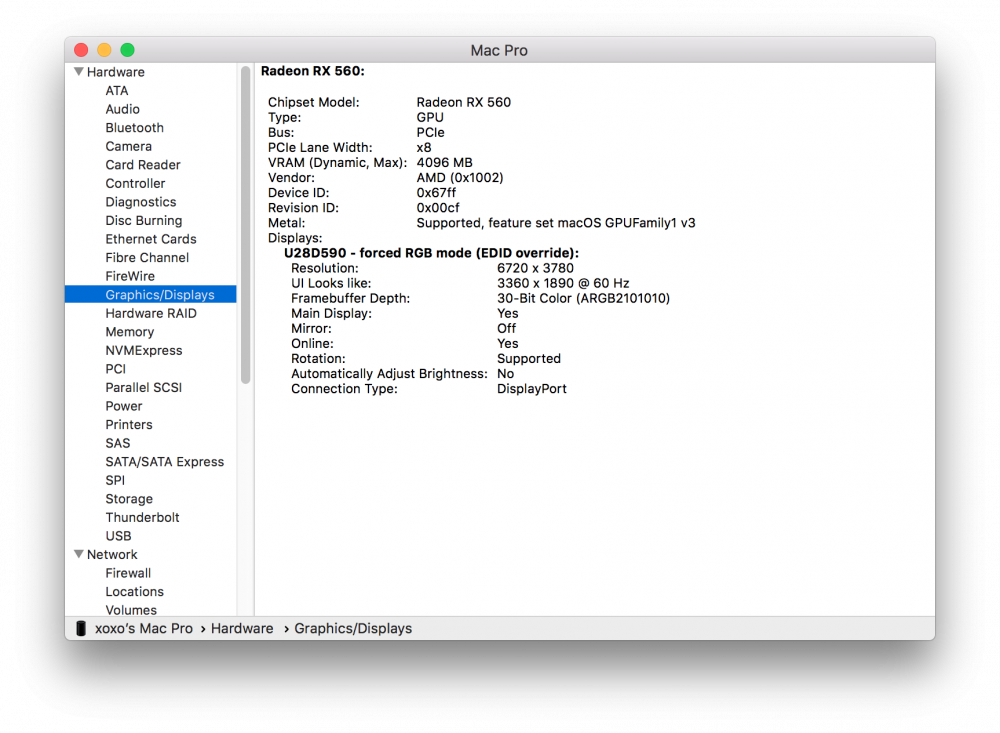Image resolution: width=1000 pixels, height=733 pixels.
Task: Select Firewall under Network
Action: click(x=128, y=573)
